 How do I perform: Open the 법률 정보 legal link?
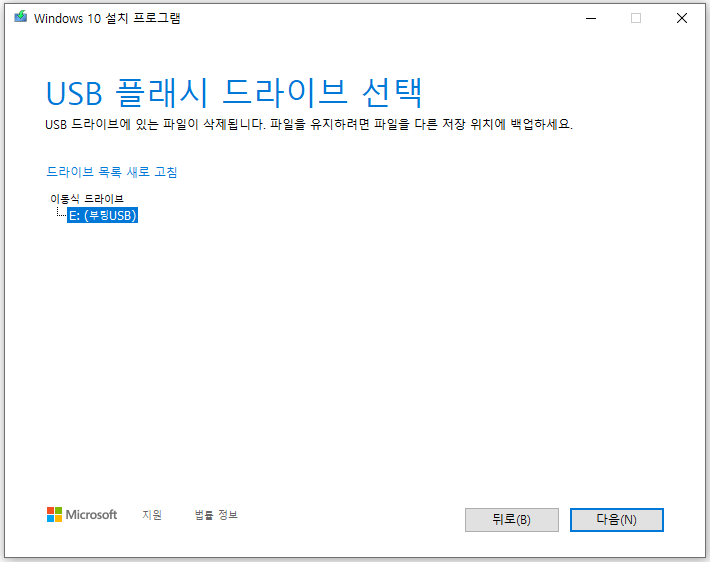pos(216,515)
